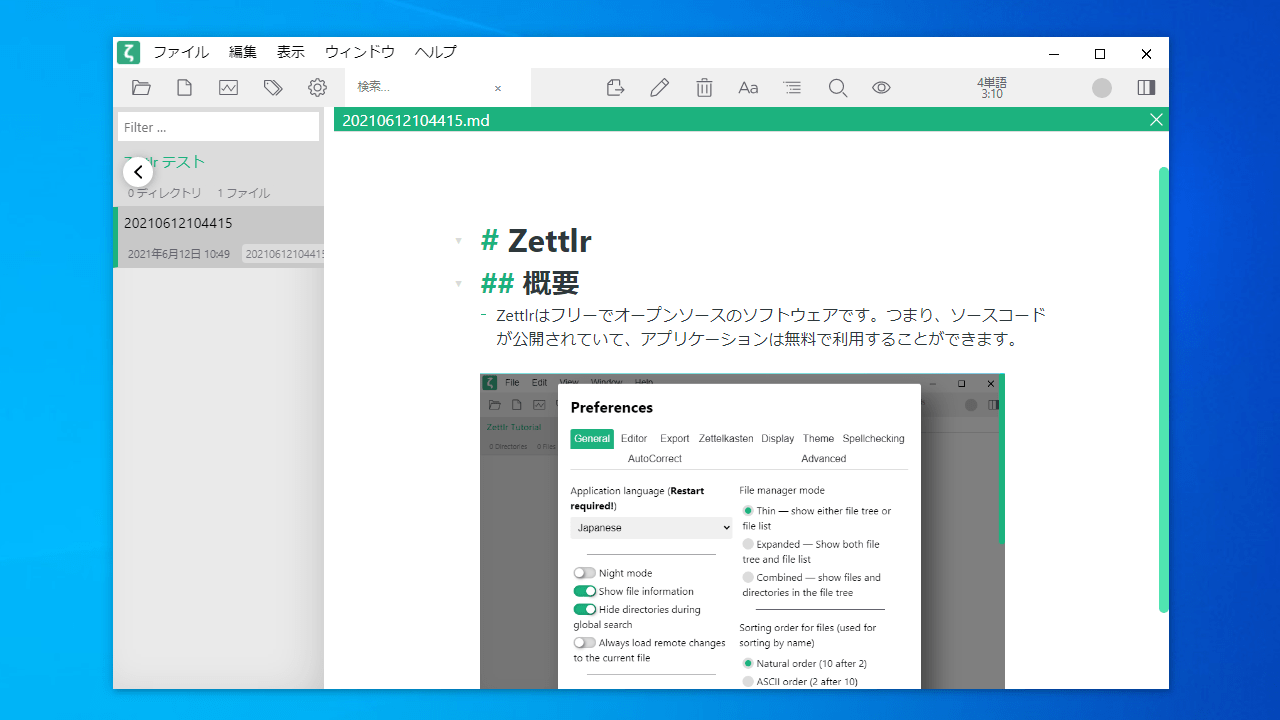Start the Pomodoro timer circle
1280x720 pixels.
pos(1102,88)
